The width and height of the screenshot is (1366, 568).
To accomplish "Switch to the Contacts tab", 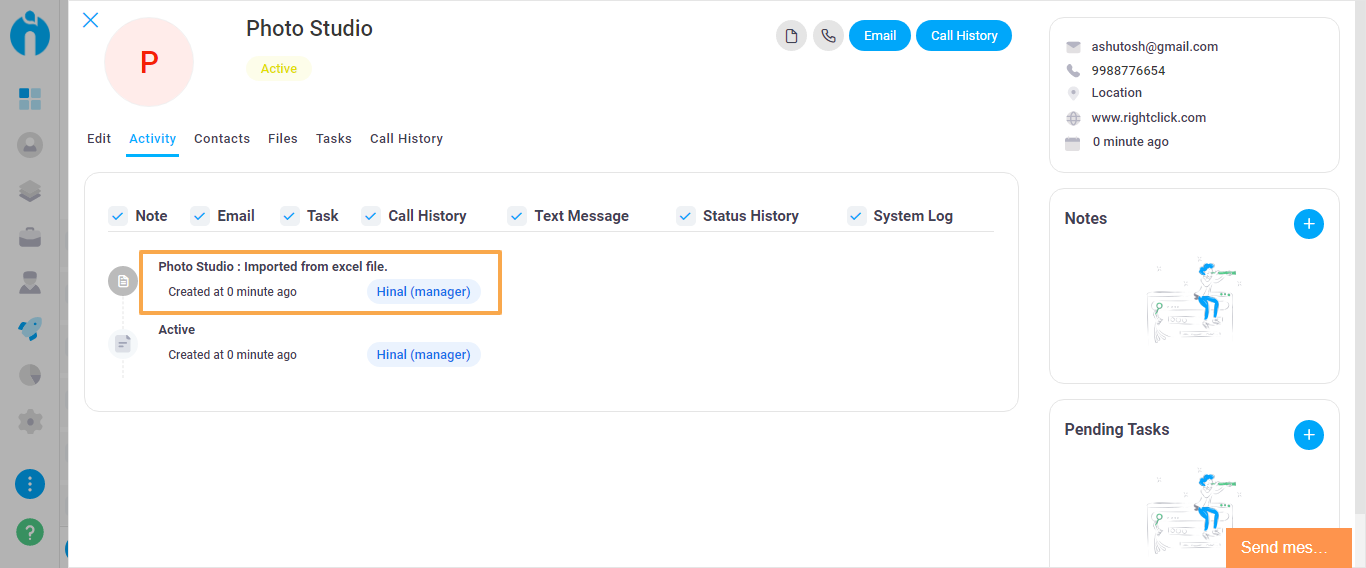I will point(222,139).
